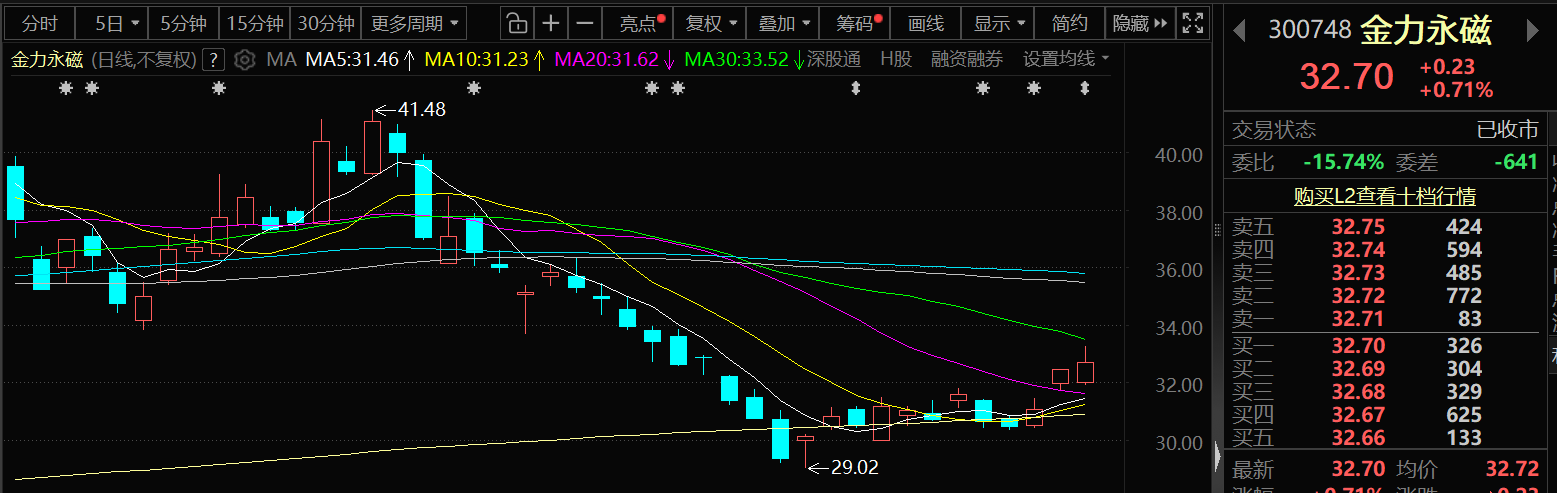Screen dimensions: 1557x493
Task: Click the 41.48 high price marker
Action: tap(420, 110)
